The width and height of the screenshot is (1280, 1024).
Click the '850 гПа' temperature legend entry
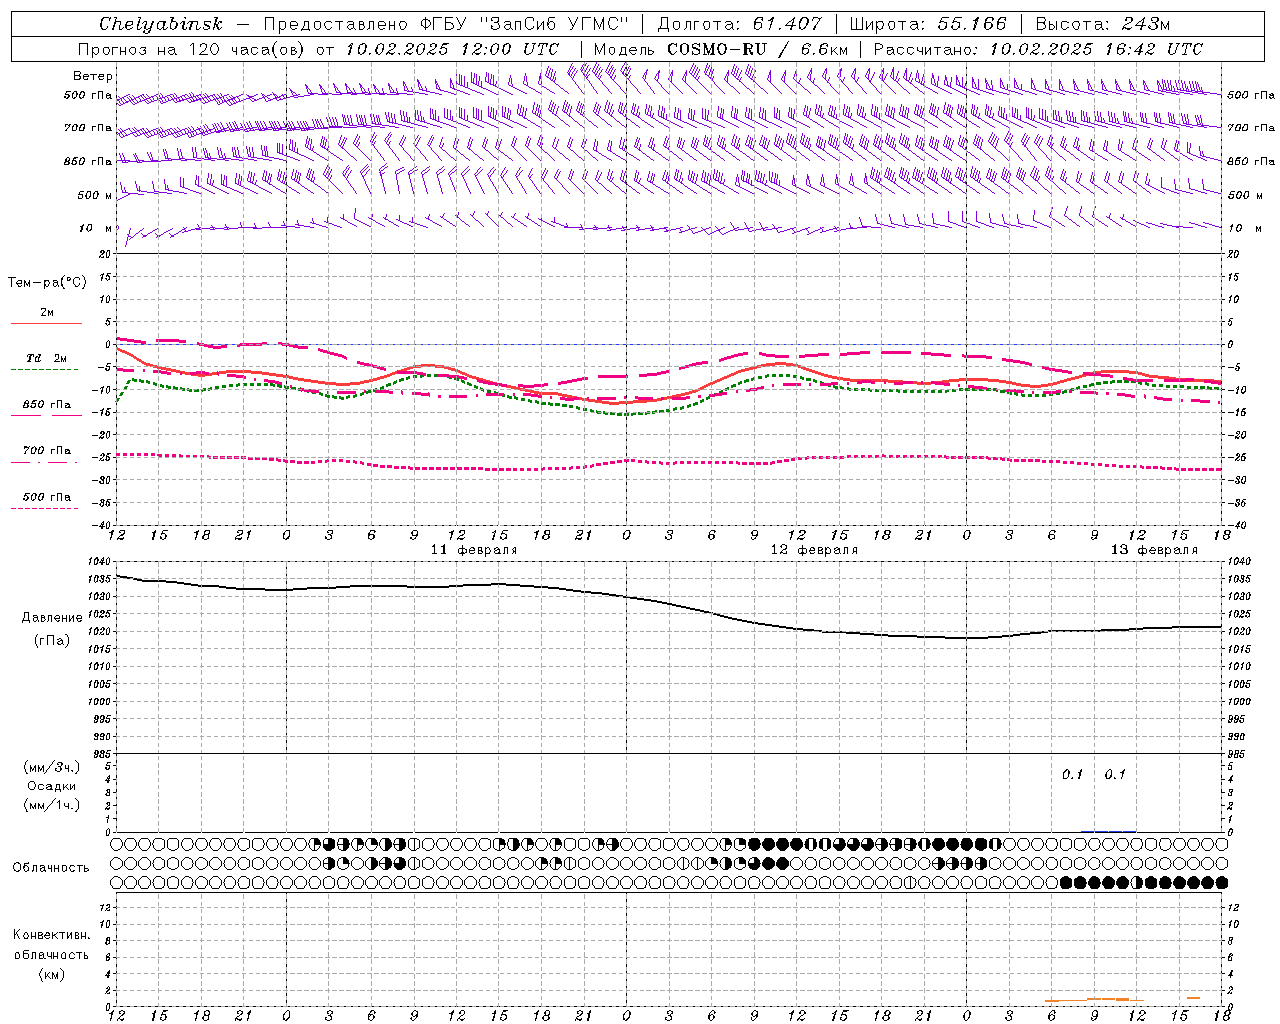point(47,405)
